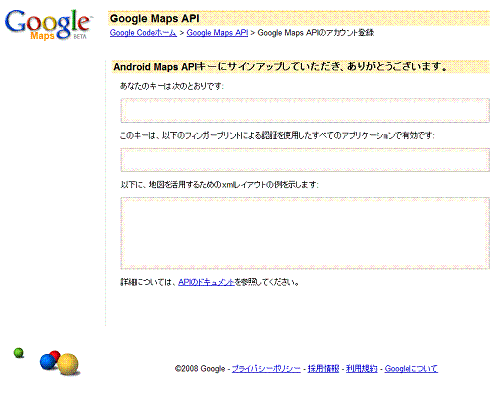Open the APIのドキュメント link

click(x=206, y=282)
